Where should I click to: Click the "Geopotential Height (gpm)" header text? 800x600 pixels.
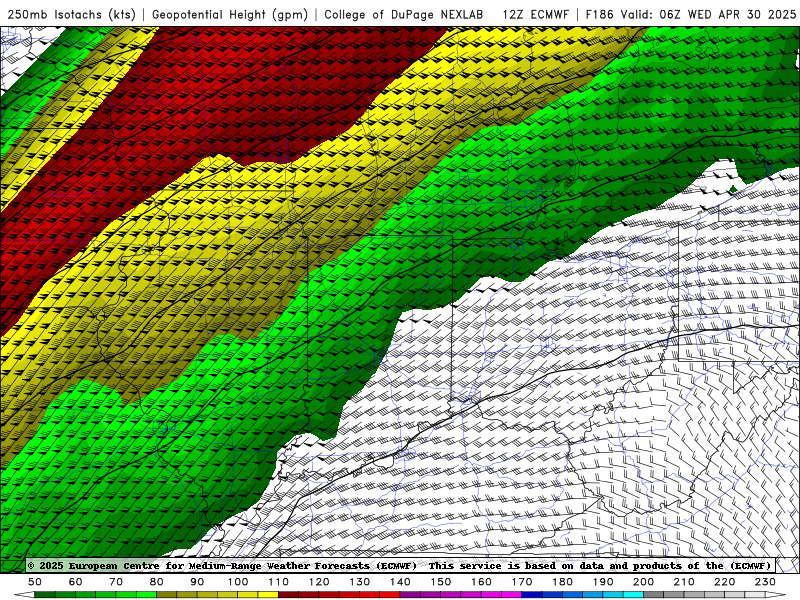230,14
